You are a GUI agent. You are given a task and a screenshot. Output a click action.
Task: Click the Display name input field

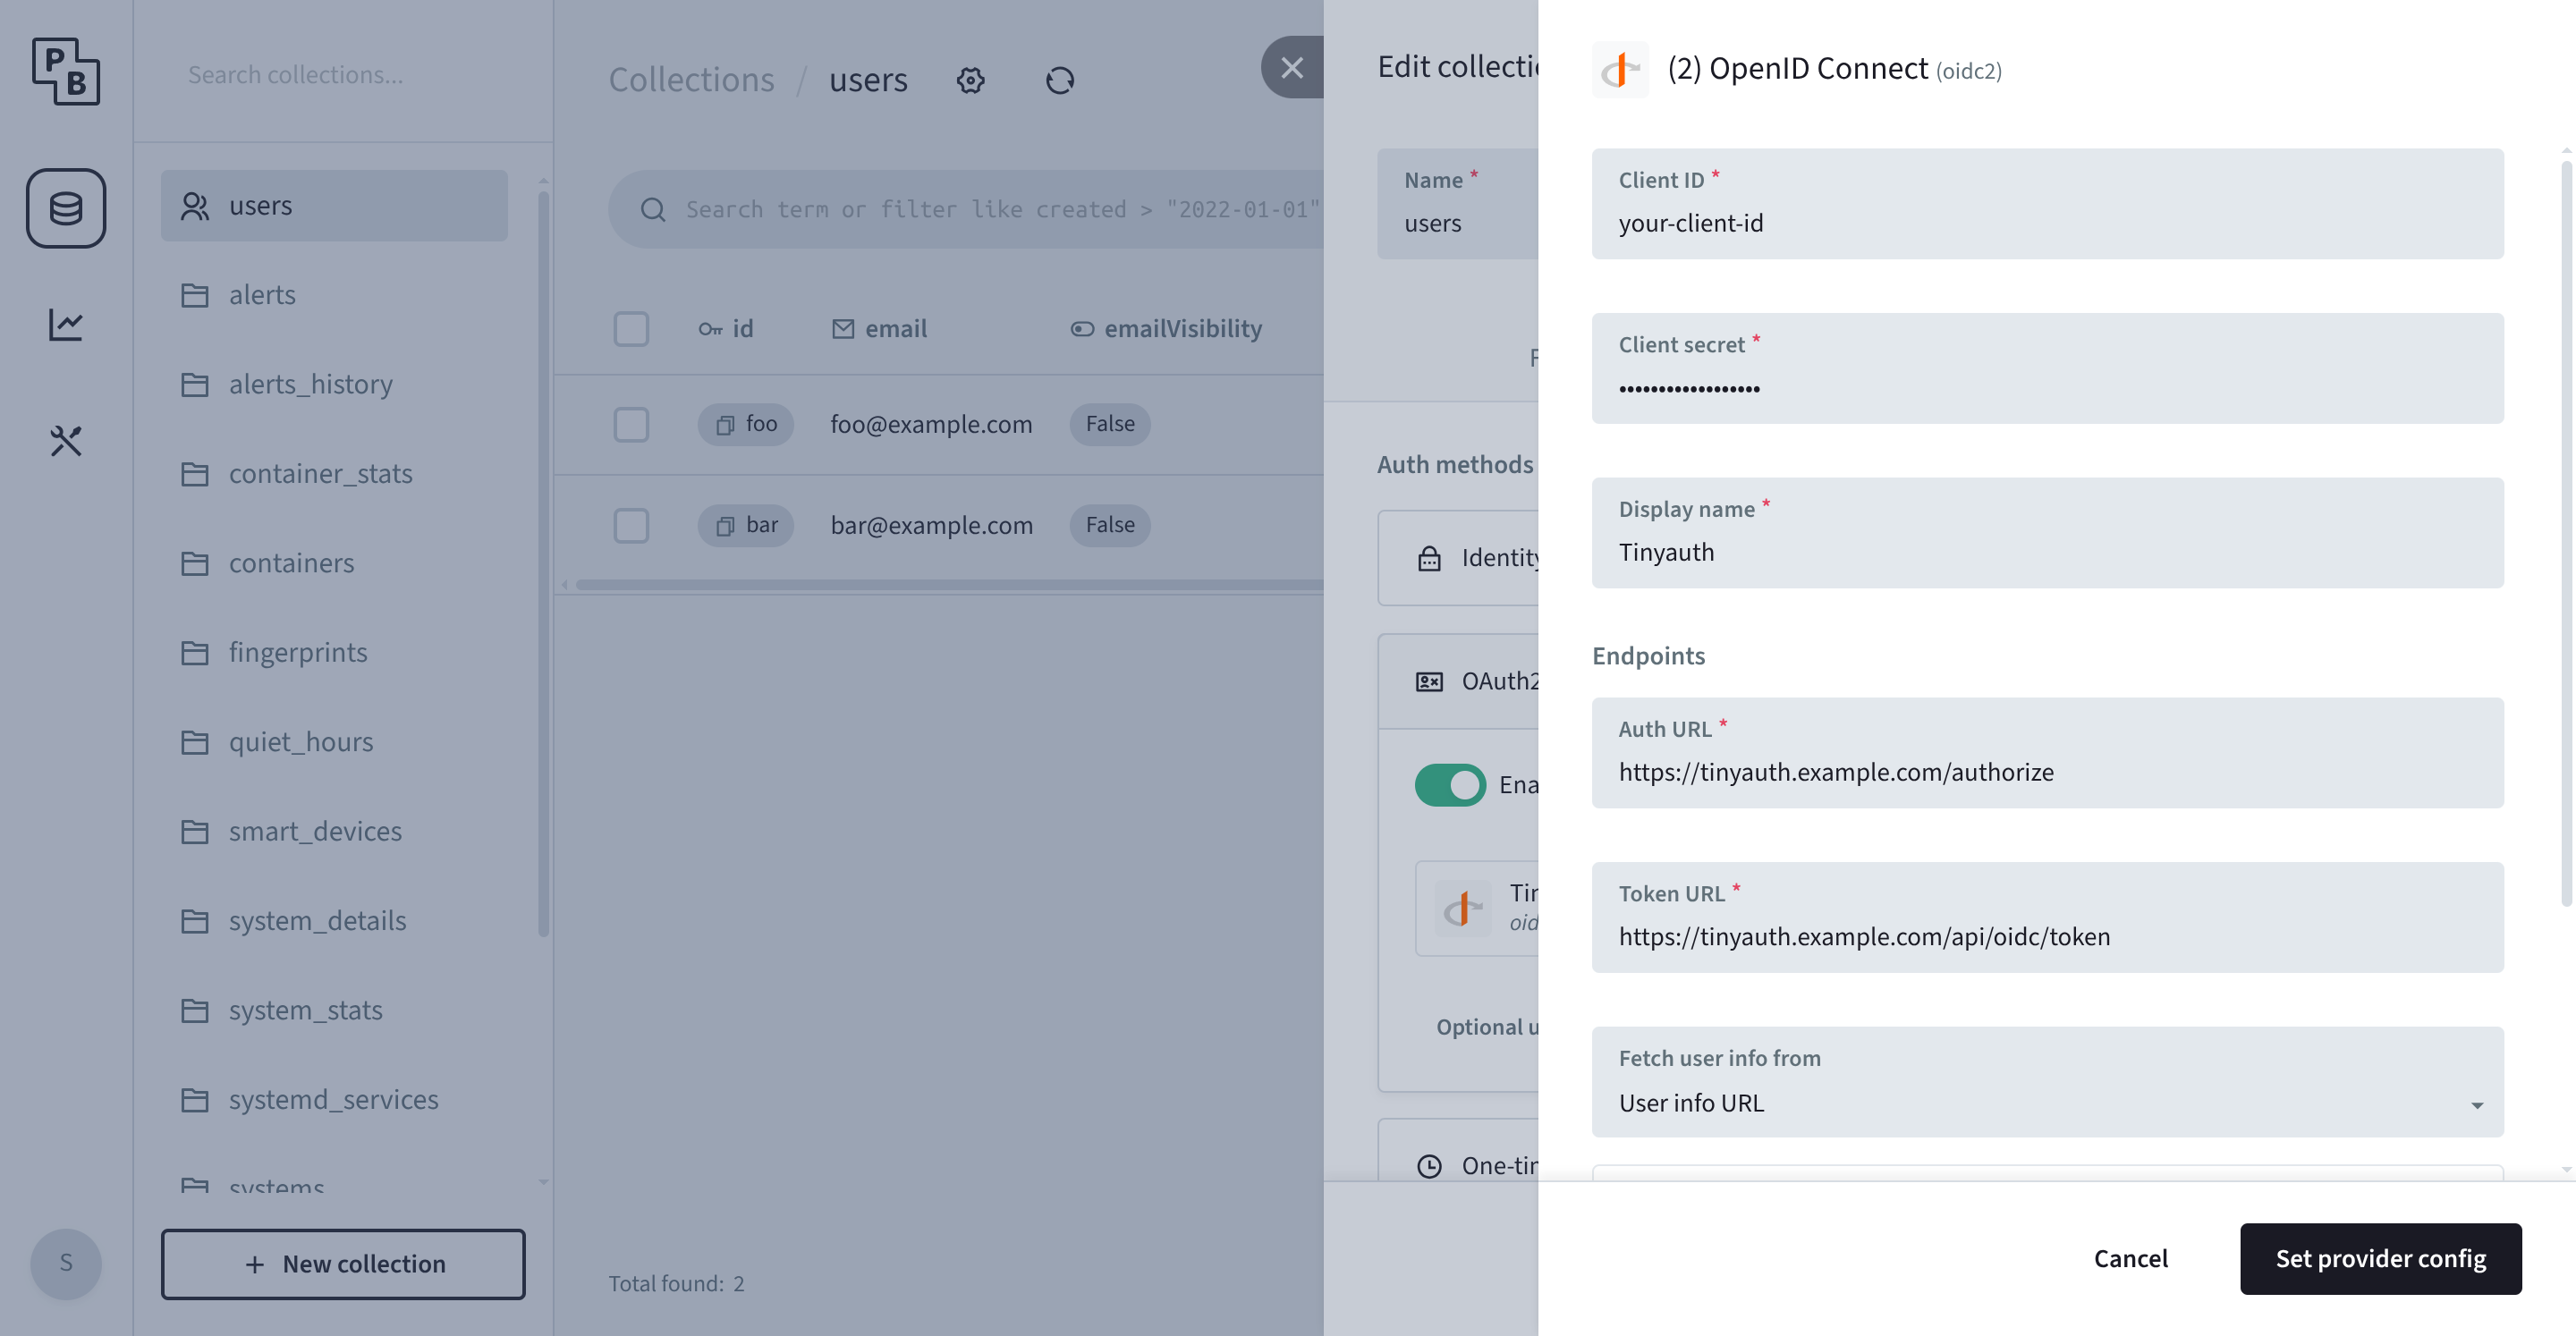point(2047,533)
